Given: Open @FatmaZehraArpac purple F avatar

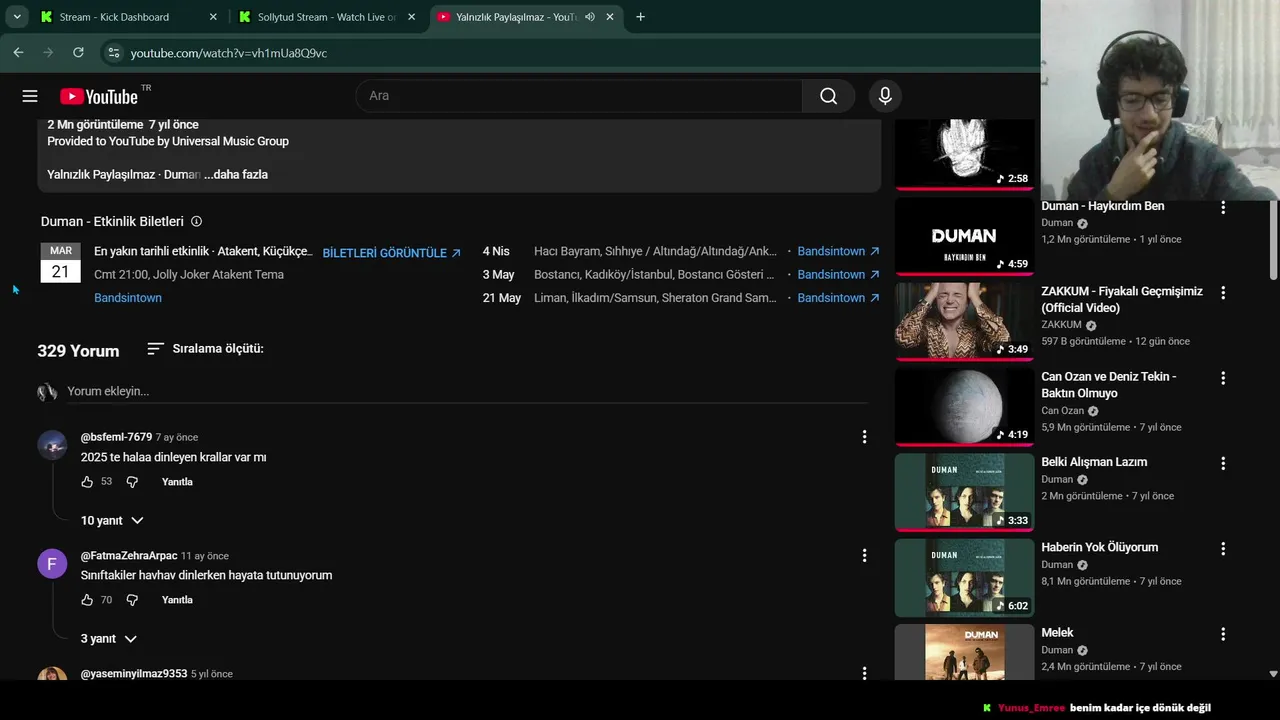Looking at the screenshot, I should [52, 563].
